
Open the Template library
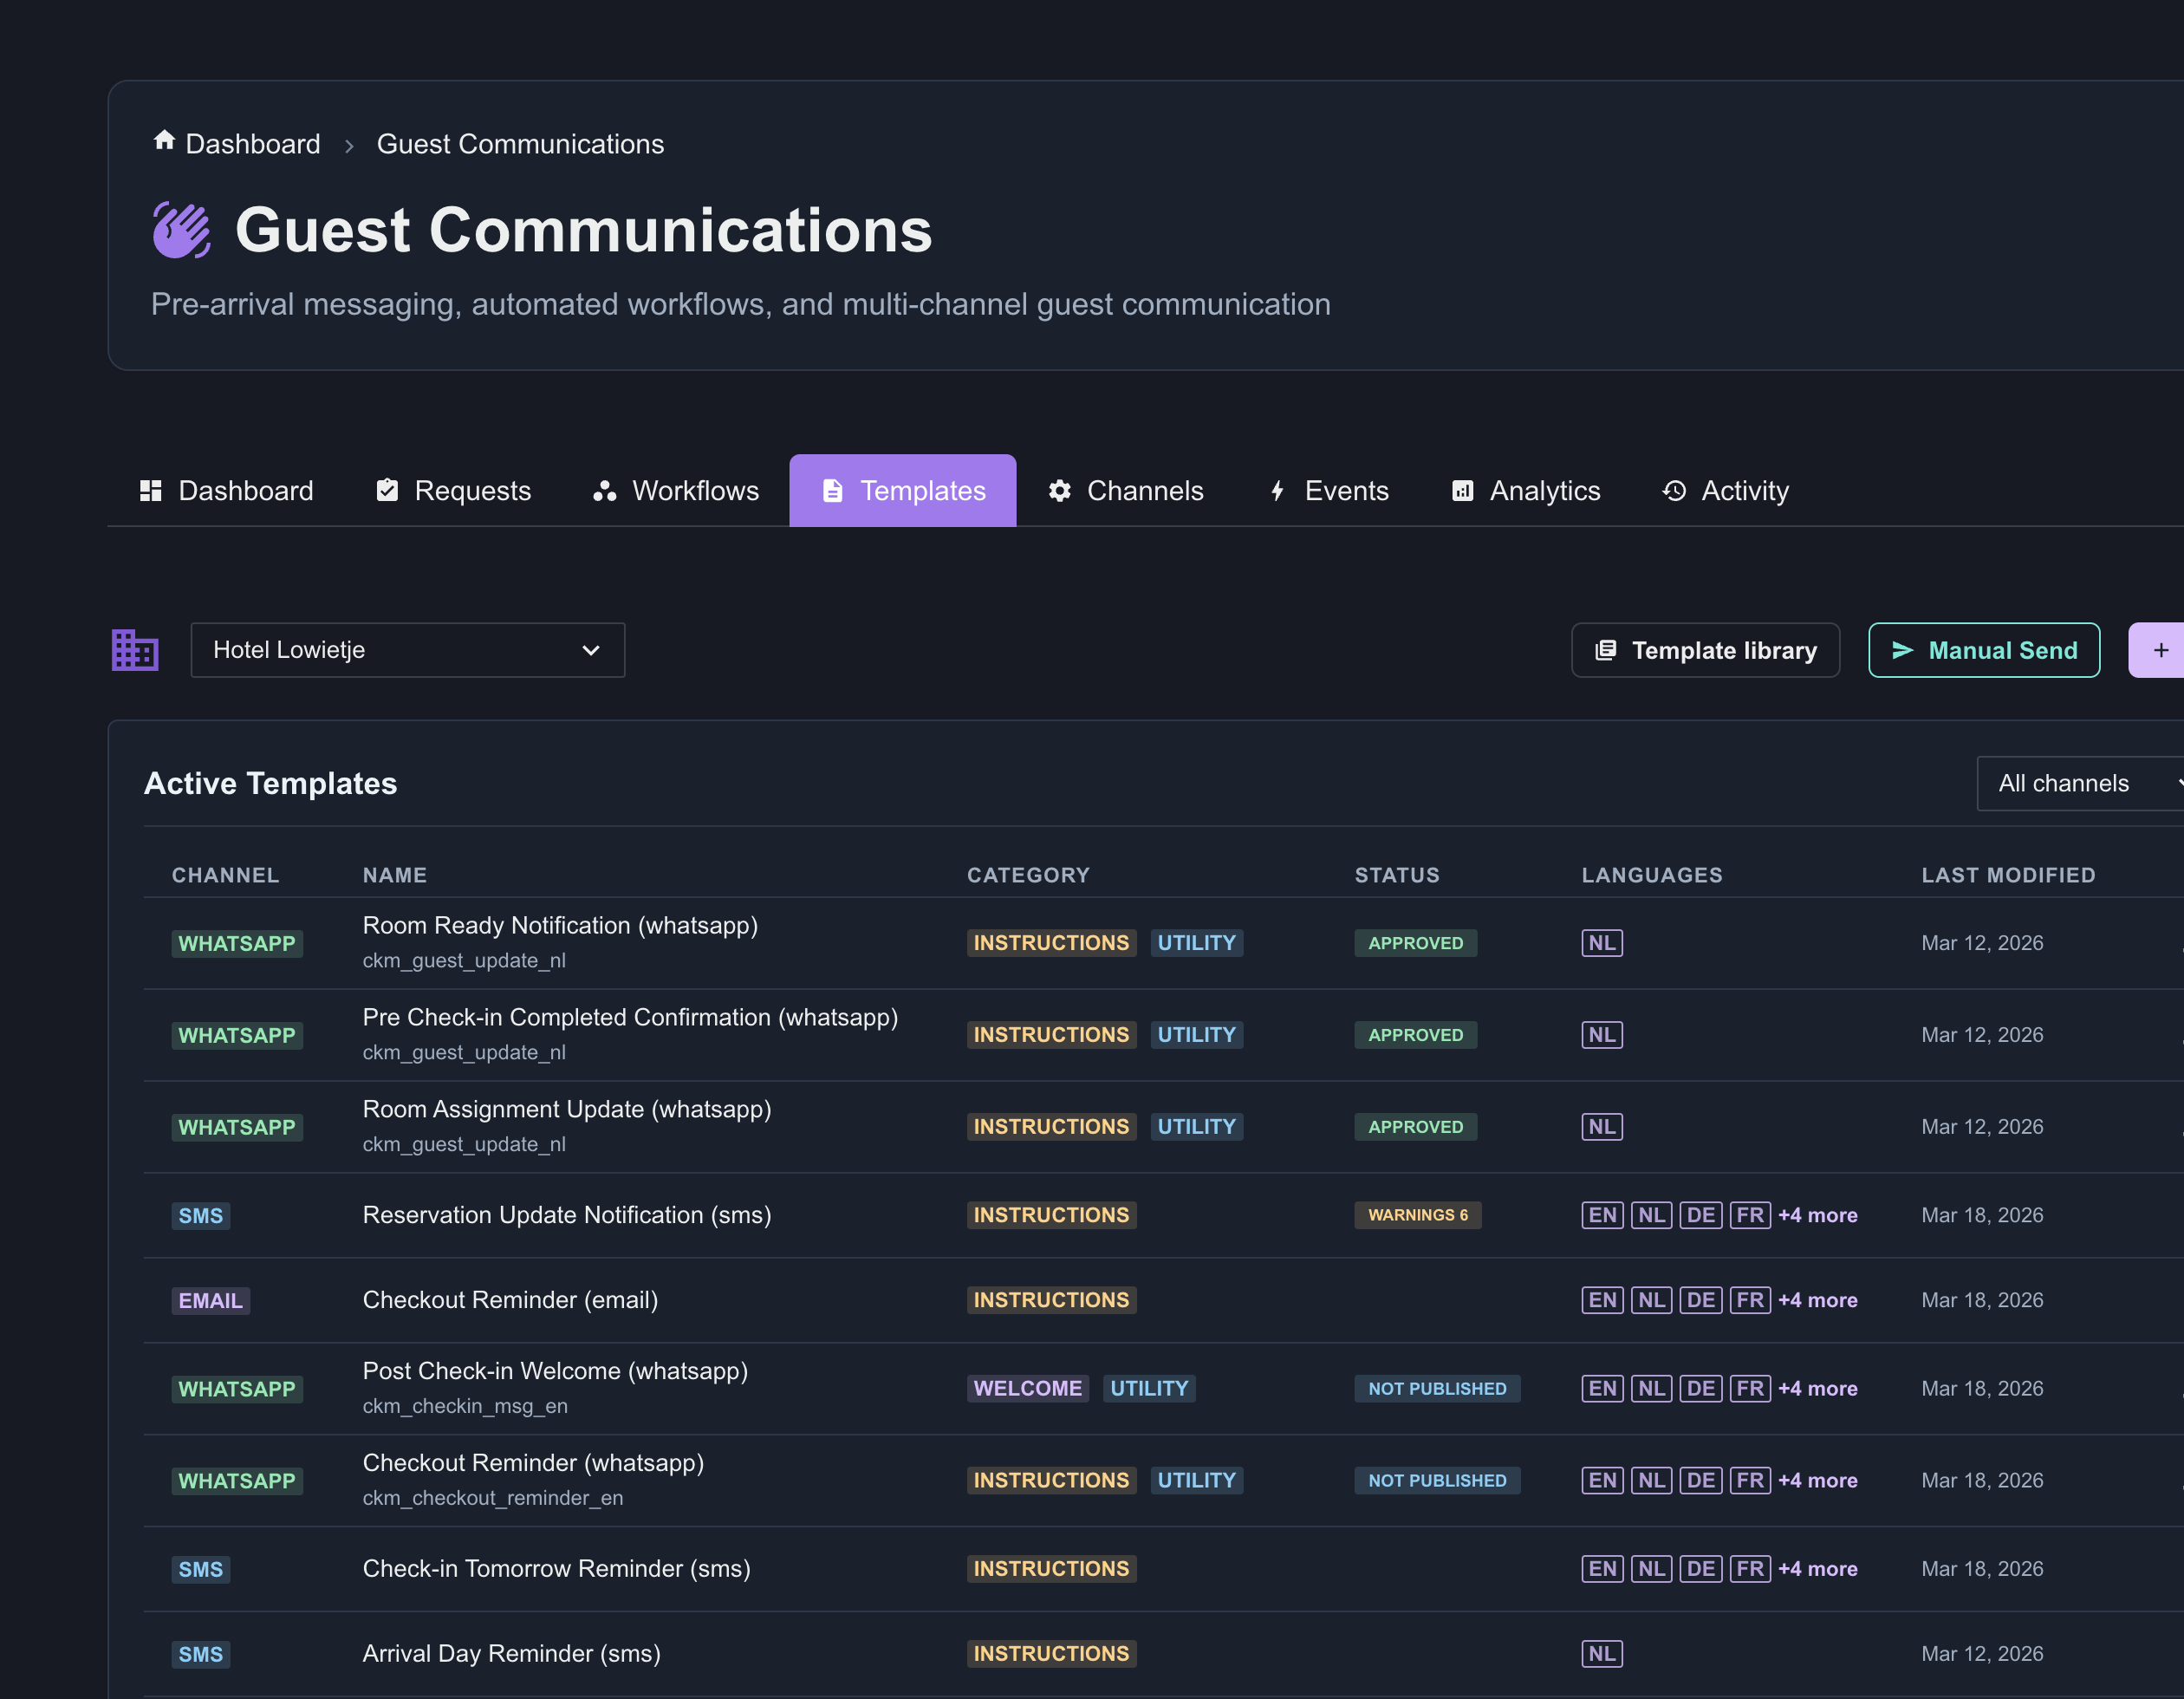pyautogui.click(x=1706, y=650)
